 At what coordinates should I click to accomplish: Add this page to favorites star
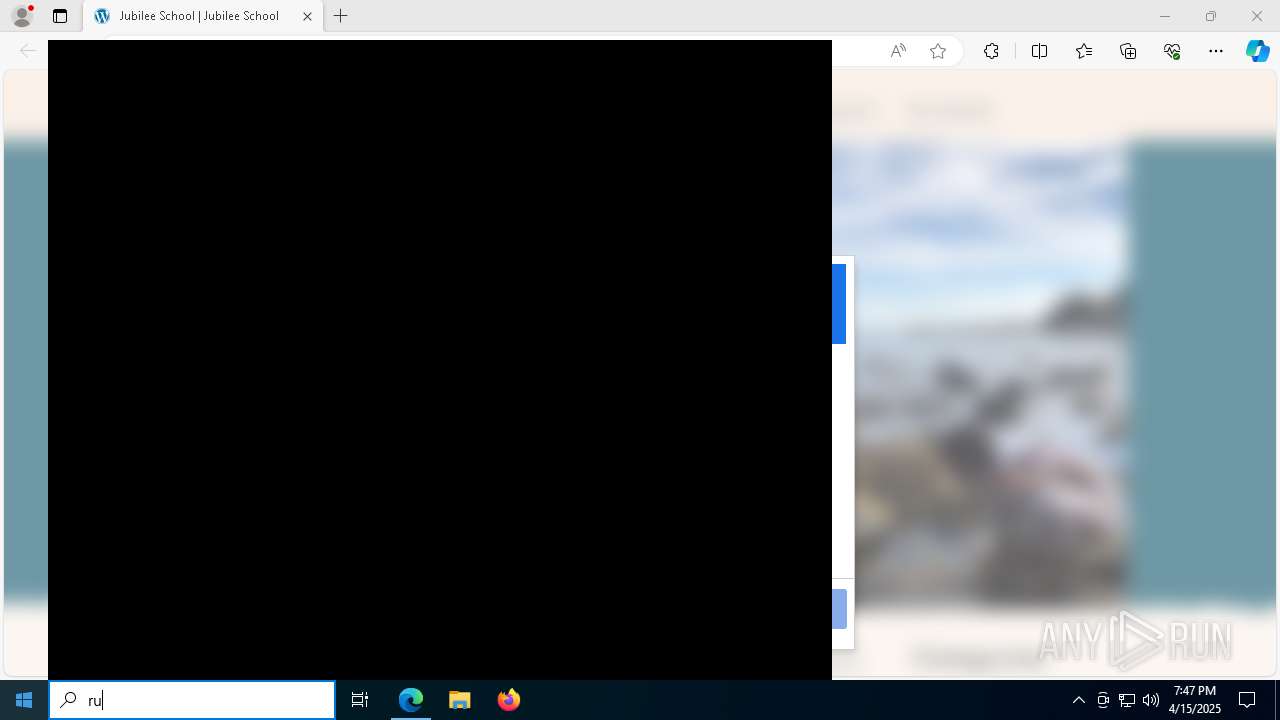coord(938,51)
